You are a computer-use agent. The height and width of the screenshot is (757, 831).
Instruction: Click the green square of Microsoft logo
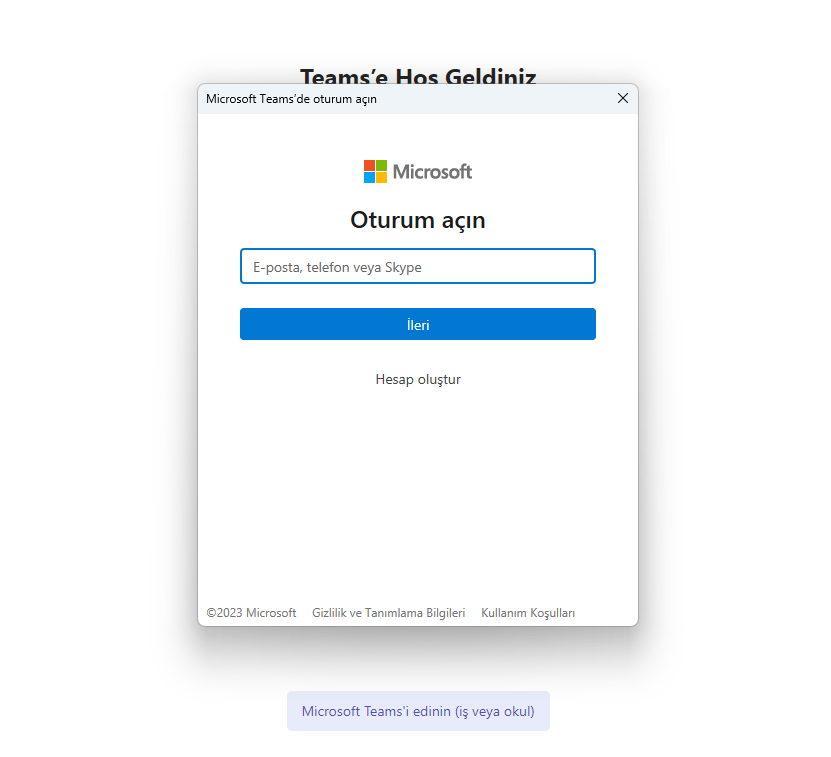click(x=381, y=165)
